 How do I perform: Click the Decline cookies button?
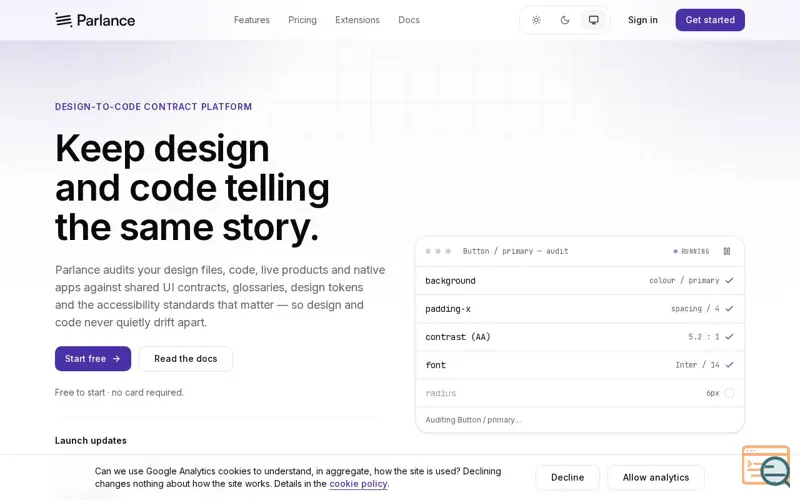pyautogui.click(x=567, y=478)
